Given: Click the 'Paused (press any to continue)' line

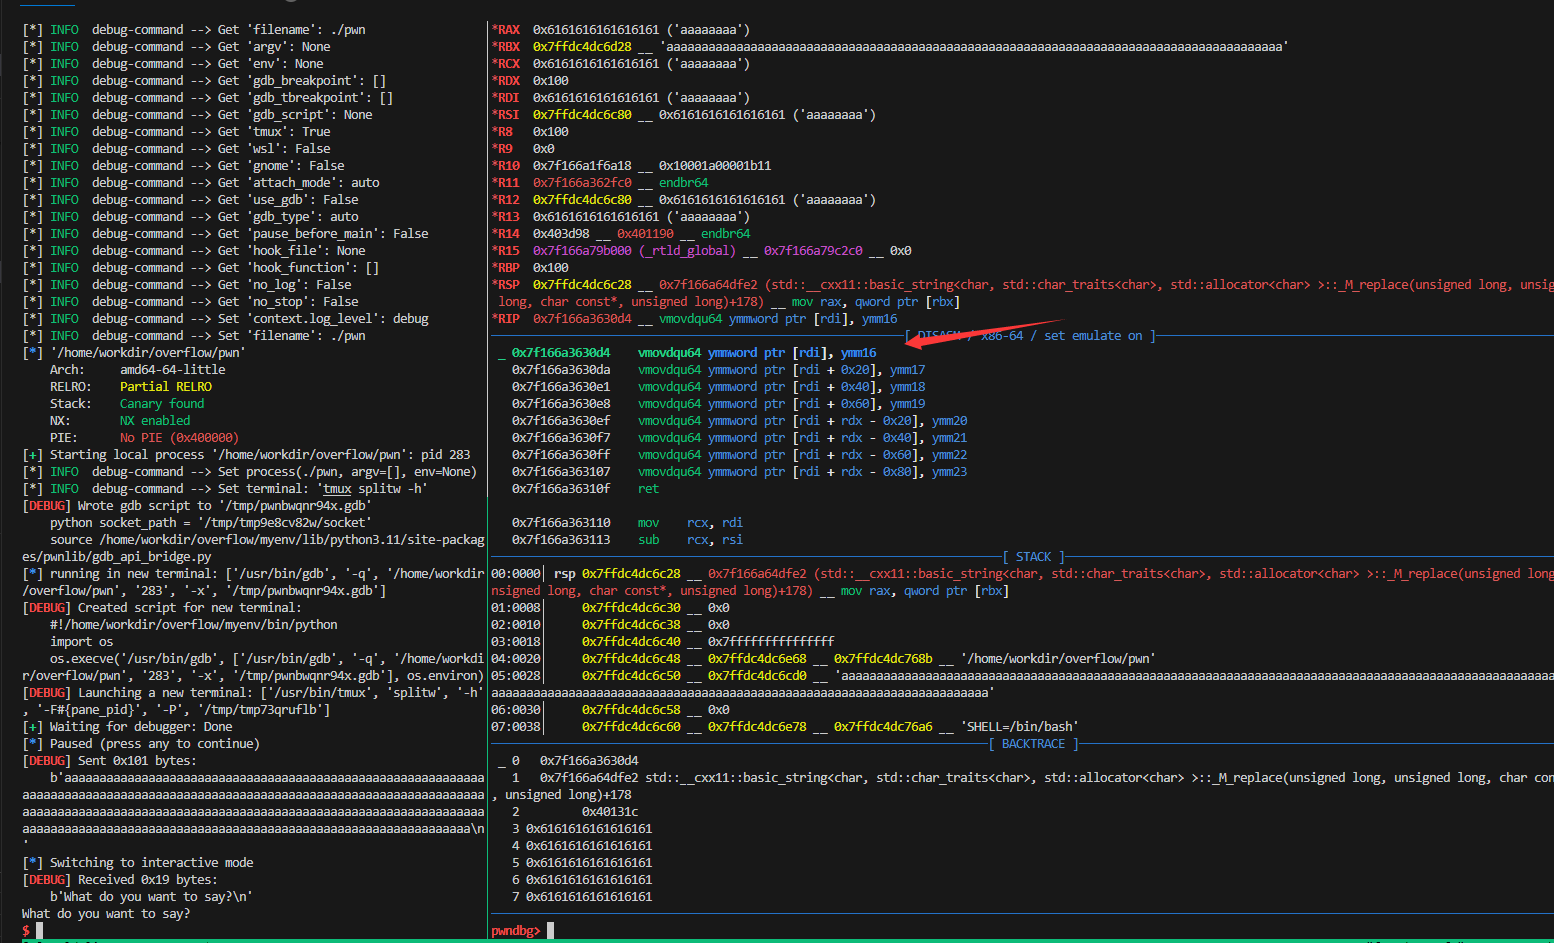Looking at the screenshot, I should tap(141, 744).
